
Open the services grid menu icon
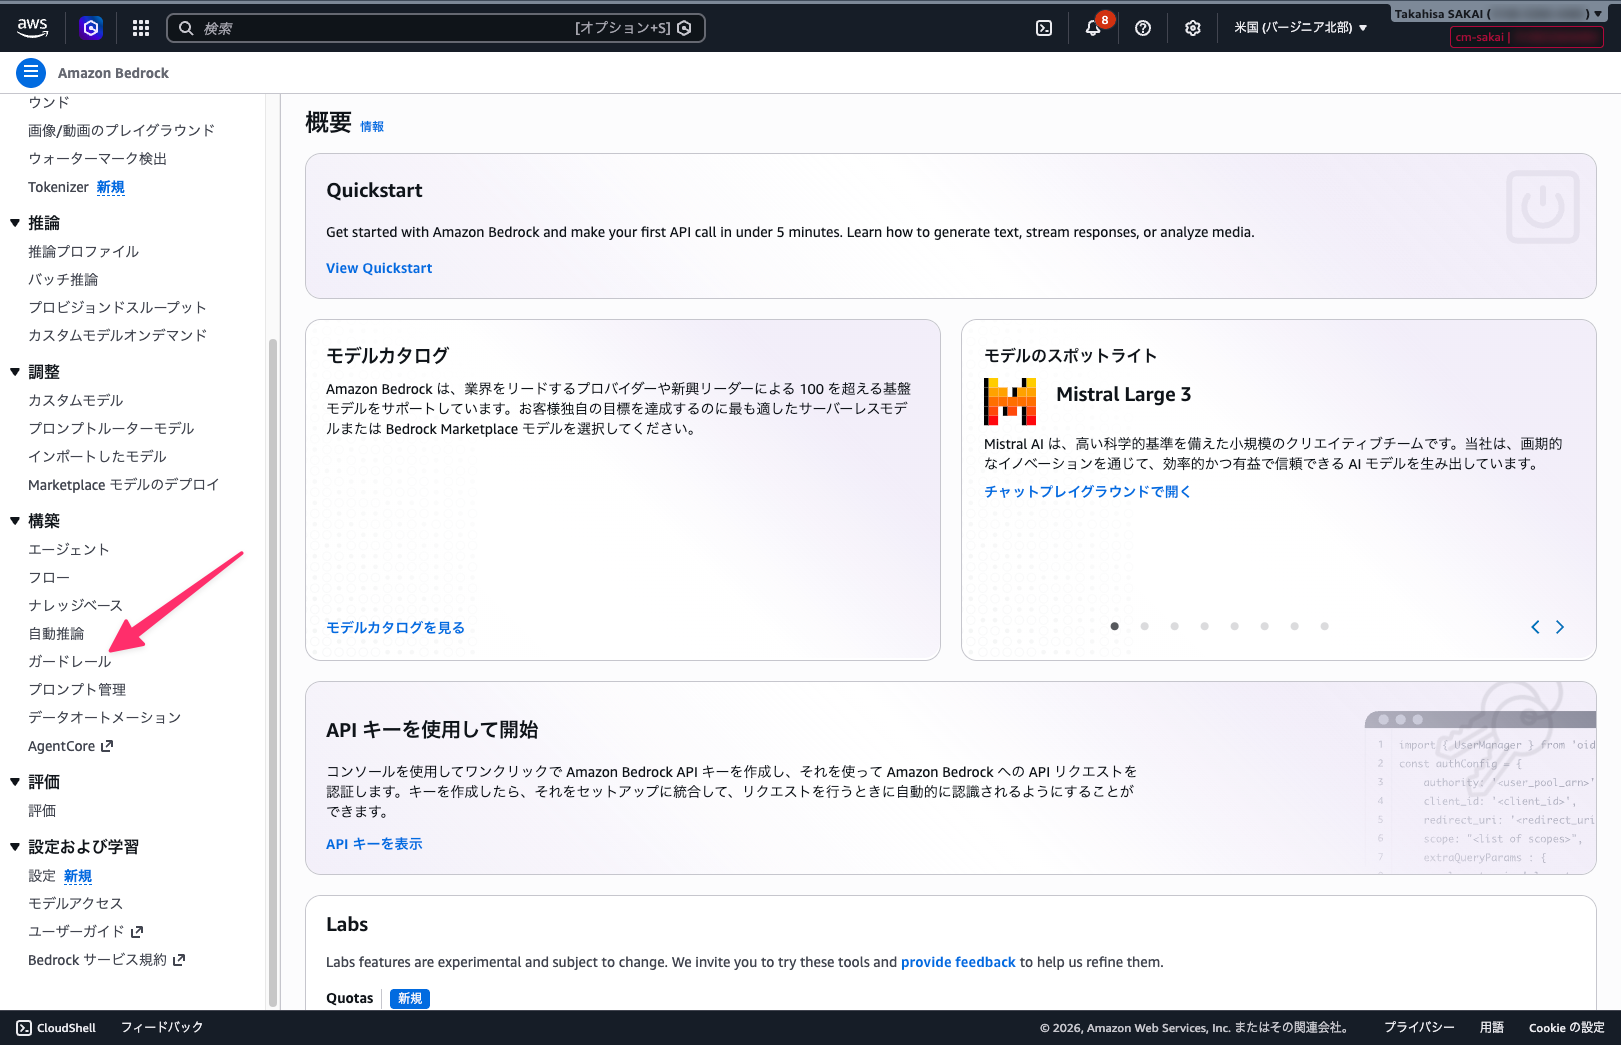click(x=141, y=28)
